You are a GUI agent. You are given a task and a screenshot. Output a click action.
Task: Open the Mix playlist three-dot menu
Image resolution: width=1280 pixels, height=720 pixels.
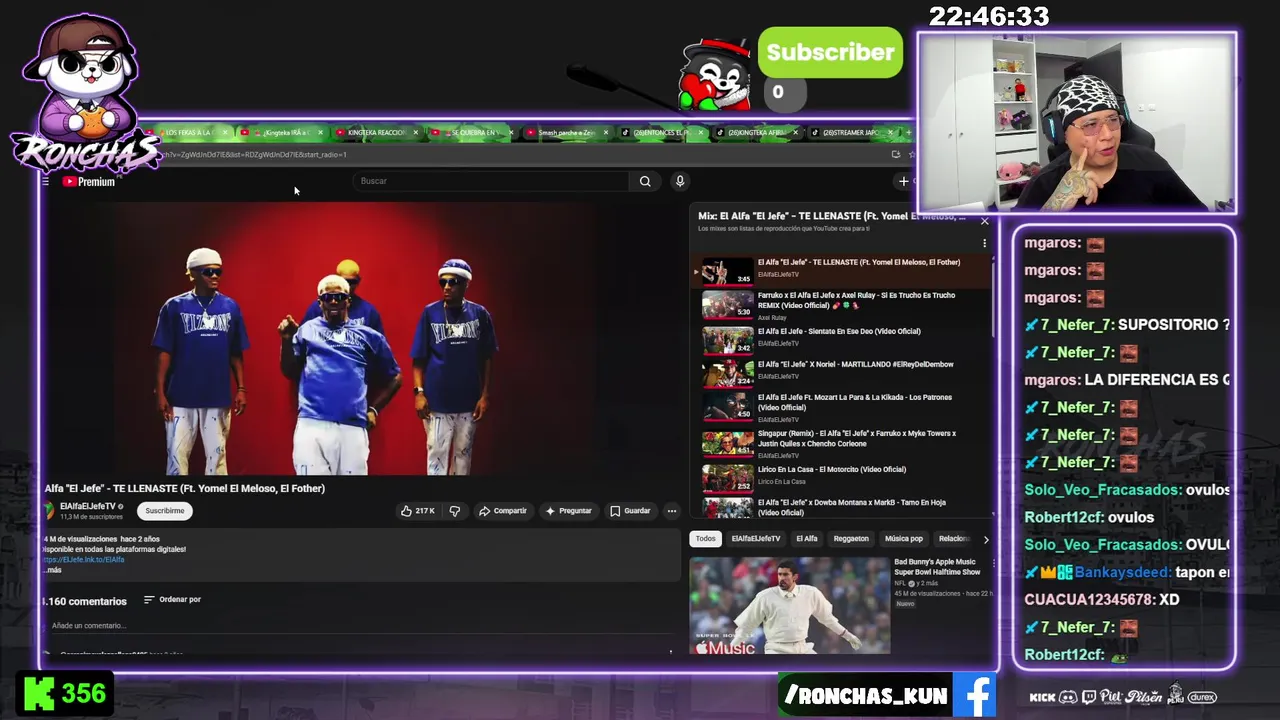coord(984,243)
